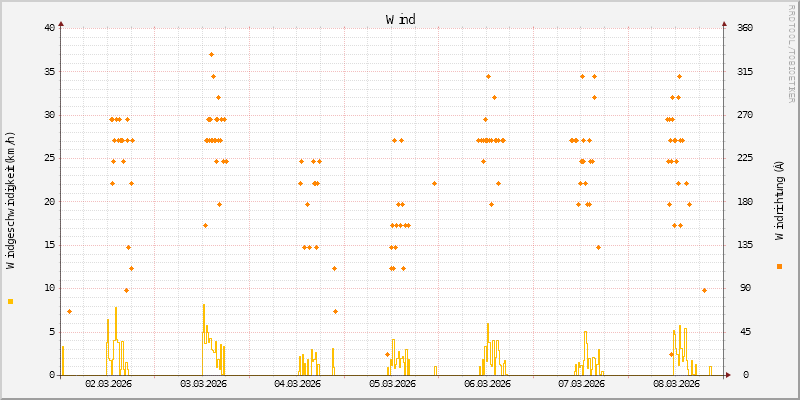Click the arrow at top of right axis

pos(724,23)
